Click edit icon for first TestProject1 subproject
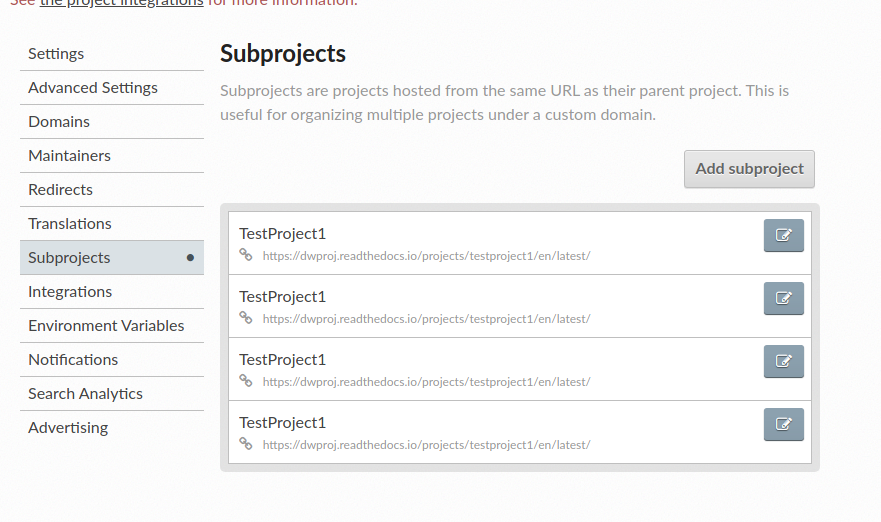The height and width of the screenshot is (522, 881). click(783, 235)
